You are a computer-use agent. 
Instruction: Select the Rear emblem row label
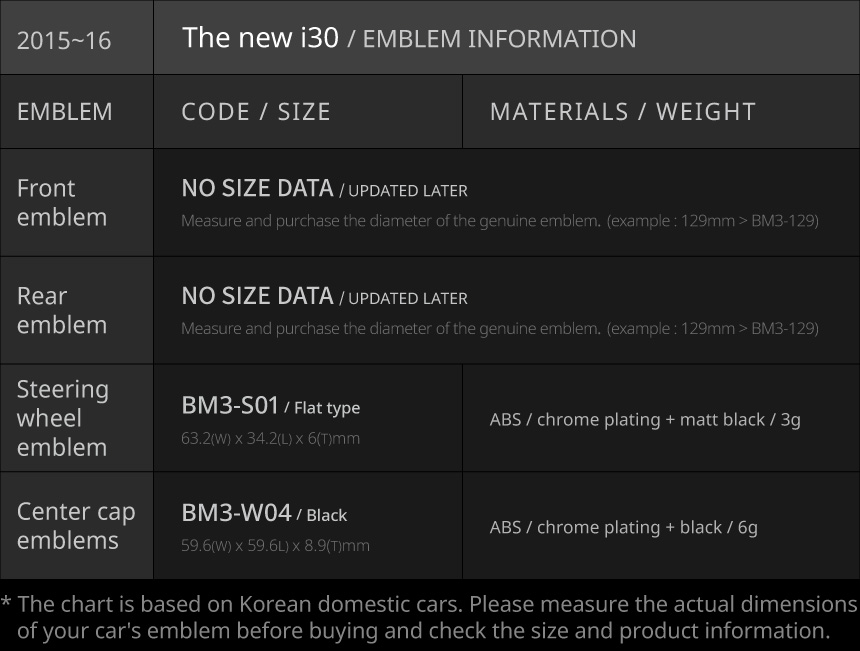point(62,310)
